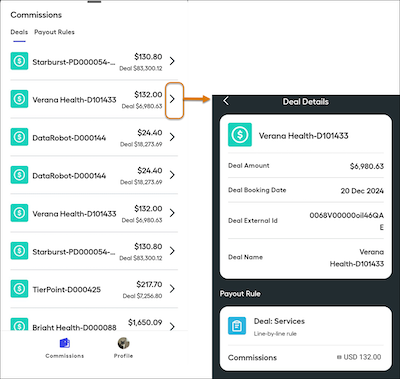Tap the TierPoint-D000425 dollar icon
This screenshot has height=379, width=400.
click(19, 289)
